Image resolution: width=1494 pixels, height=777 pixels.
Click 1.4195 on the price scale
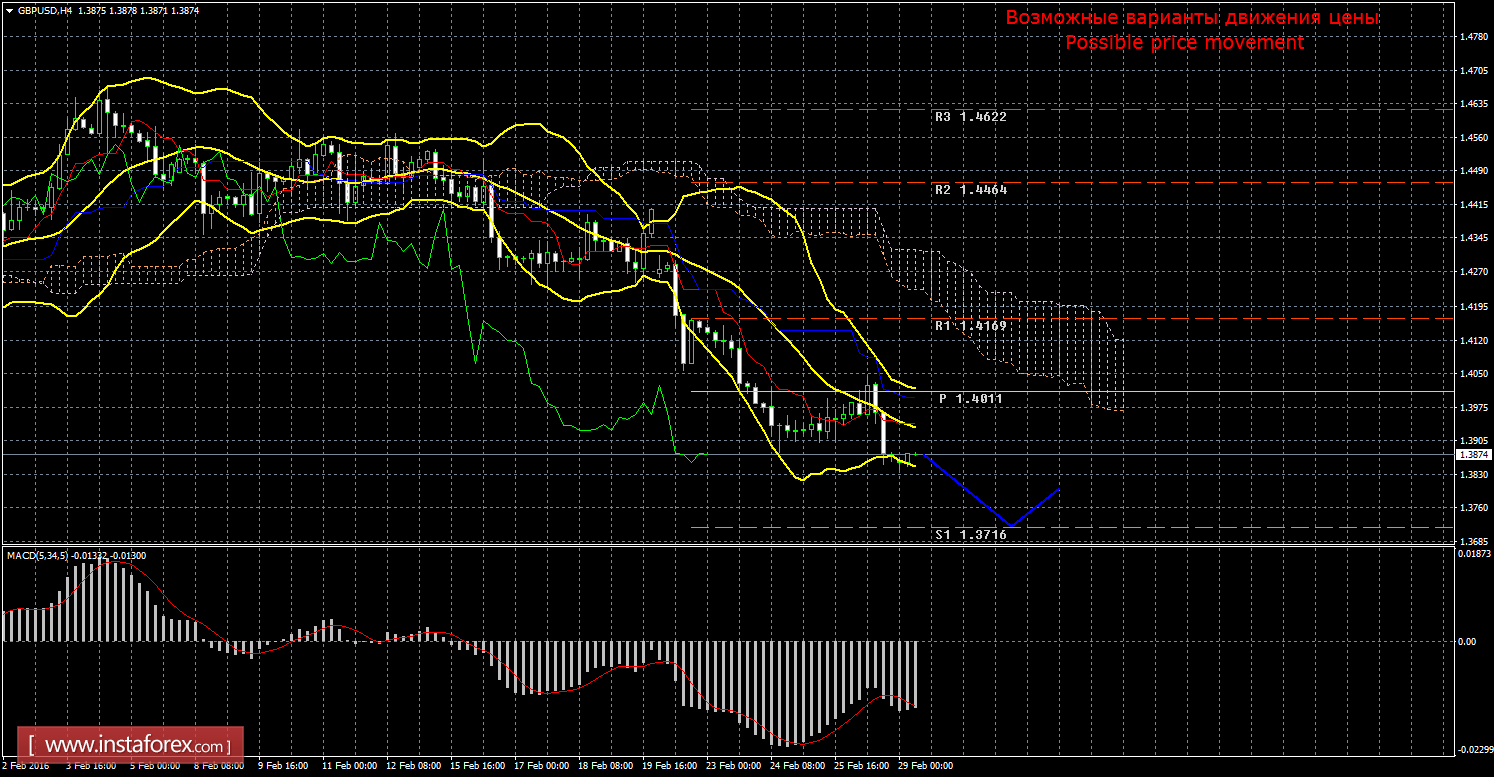pyautogui.click(x=1473, y=307)
